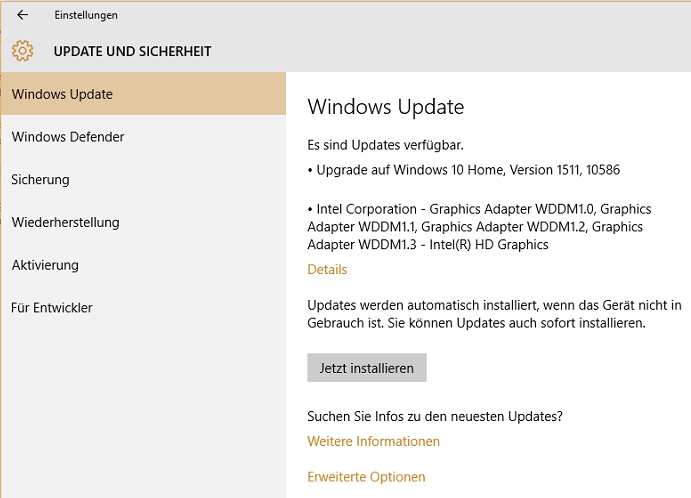Viewport: 691px width, 498px height.
Task: Click the automatic installation notice paragraph
Action: pos(494,314)
